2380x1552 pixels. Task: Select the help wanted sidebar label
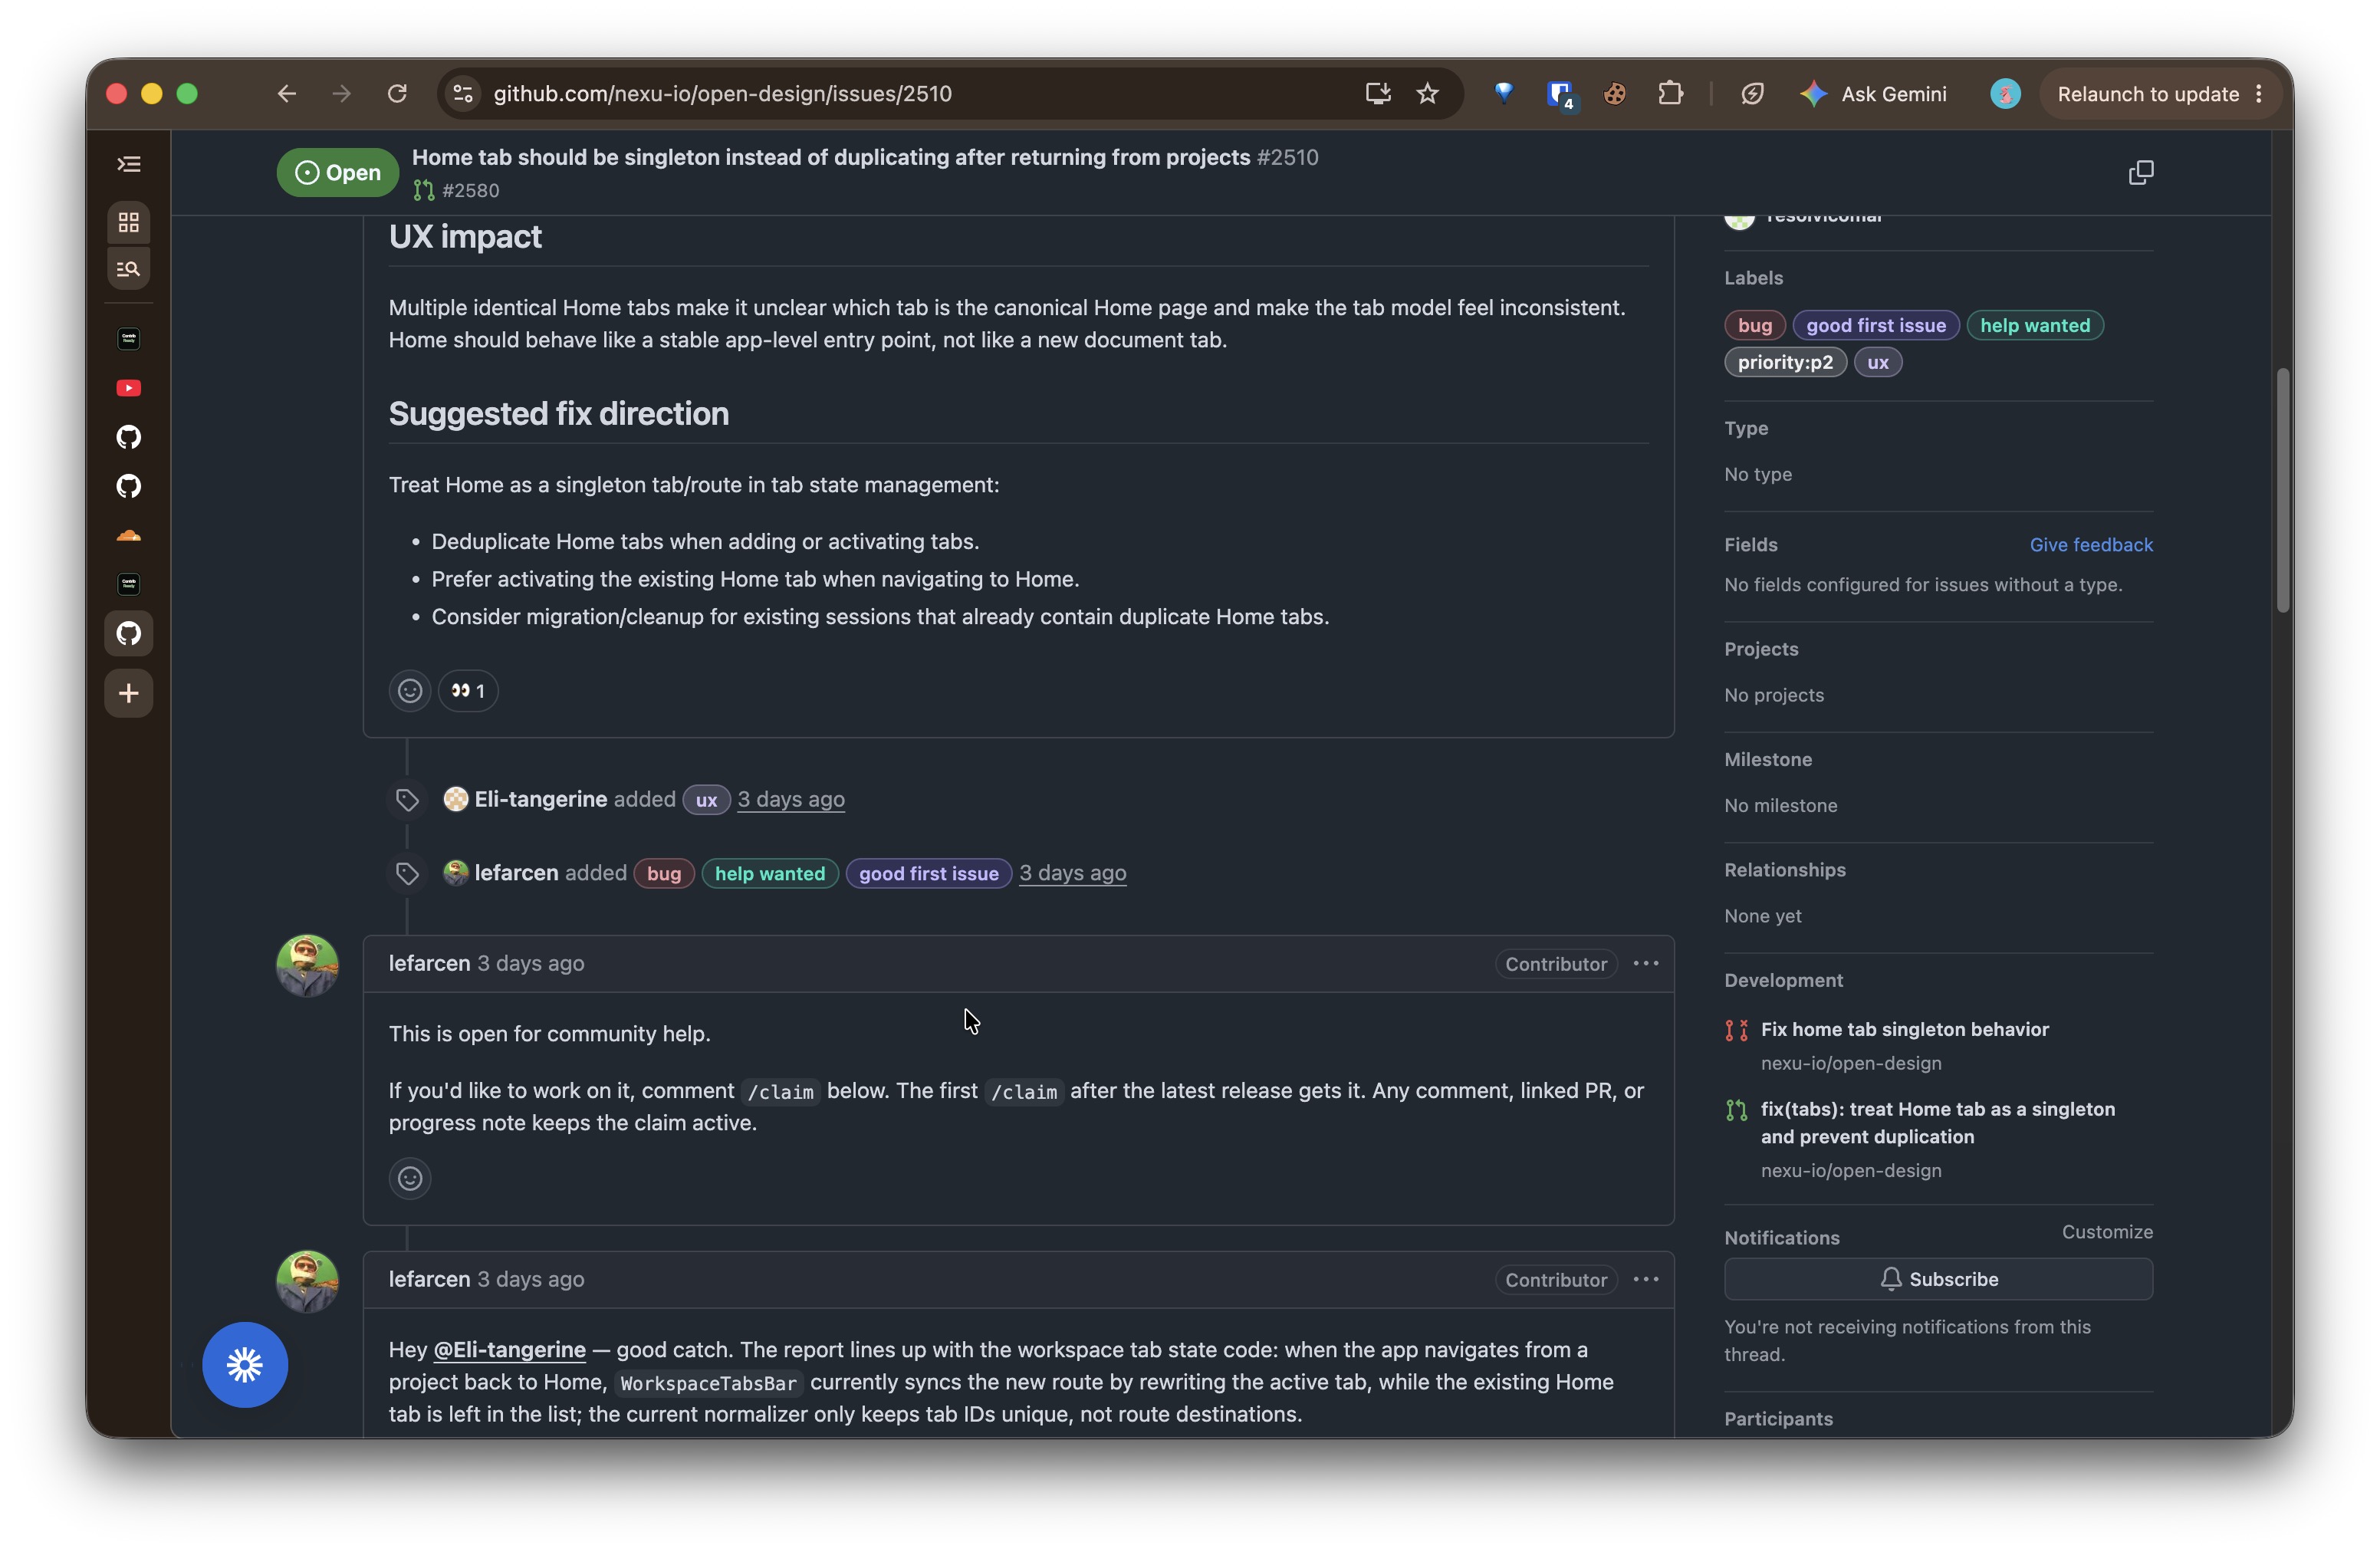tap(2034, 326)
